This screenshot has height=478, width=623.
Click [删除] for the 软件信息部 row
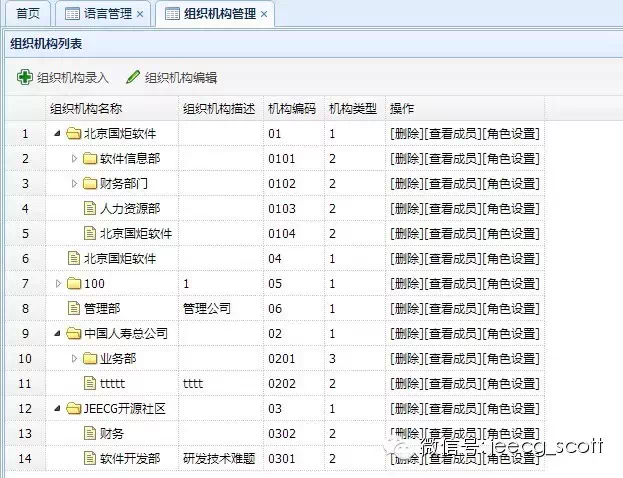[x=407, y=159]
